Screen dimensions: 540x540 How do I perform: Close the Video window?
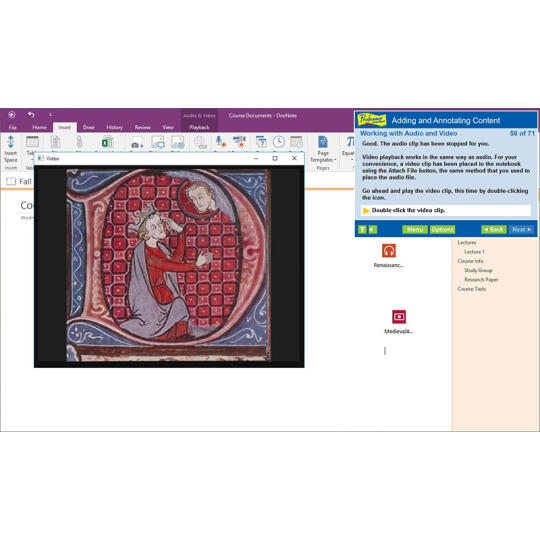pyautogui.click(x=294, y=158)
